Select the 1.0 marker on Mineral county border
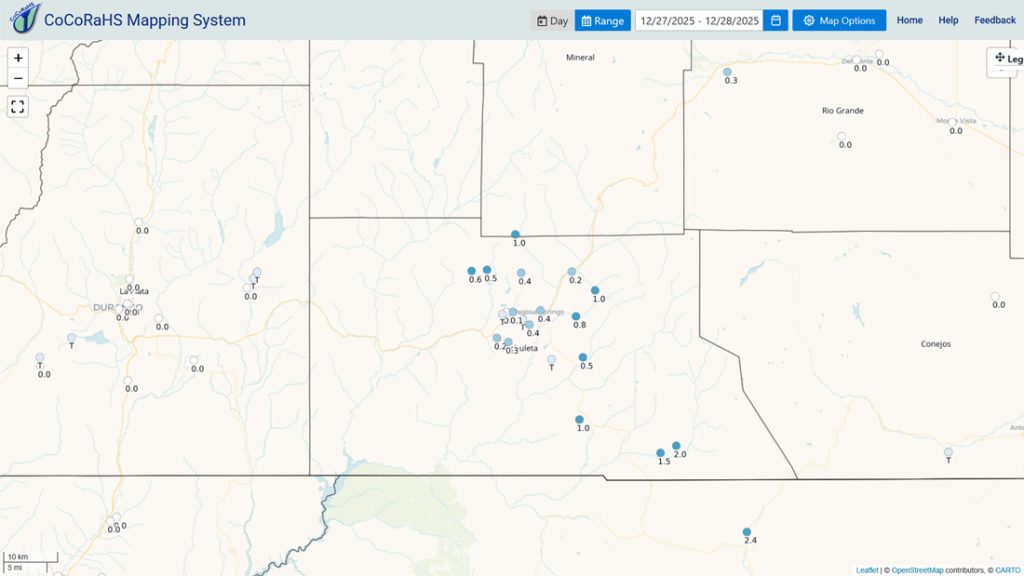 (x=515, y=234)
